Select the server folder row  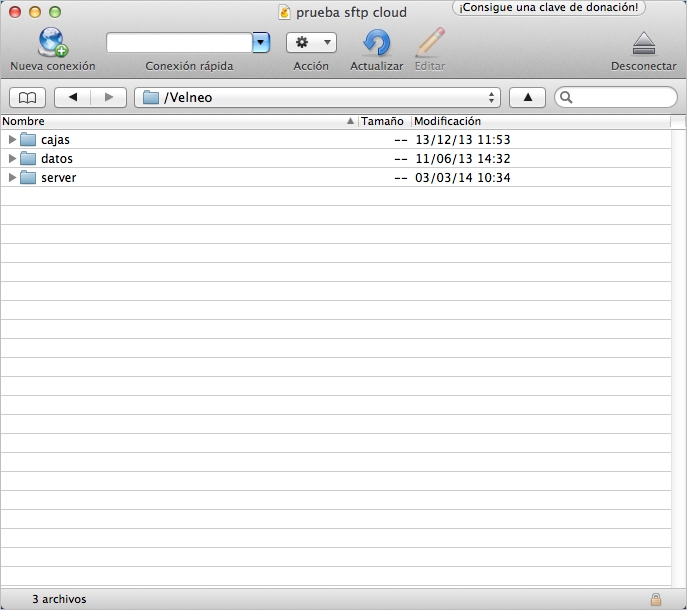tap(200, 178)
